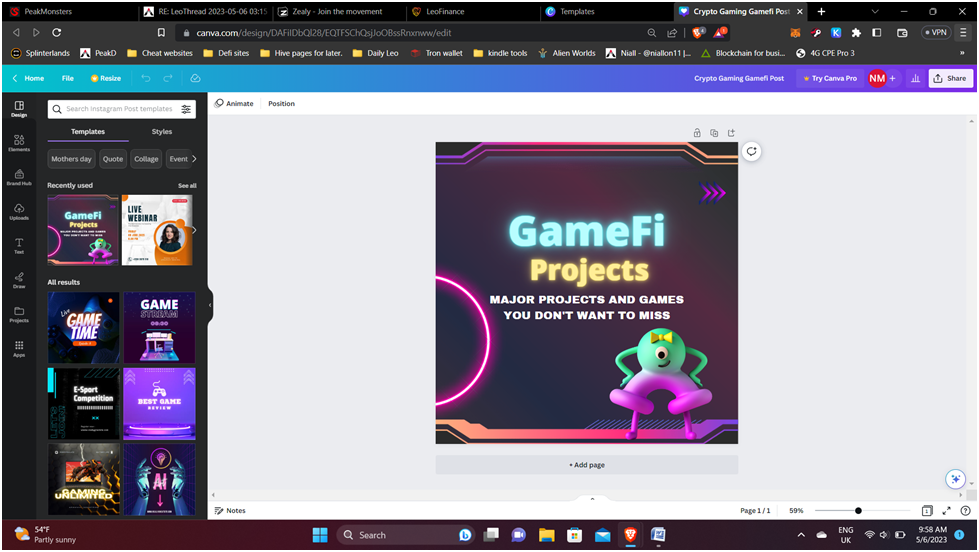This screenshot has width=979, height=552.
Task: Click the Undo arrow
Action: [145, 78]
